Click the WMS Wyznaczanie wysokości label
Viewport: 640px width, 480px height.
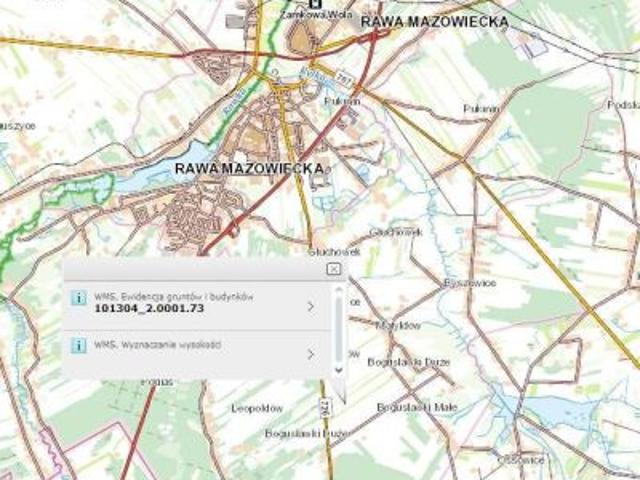click(158, 345)
